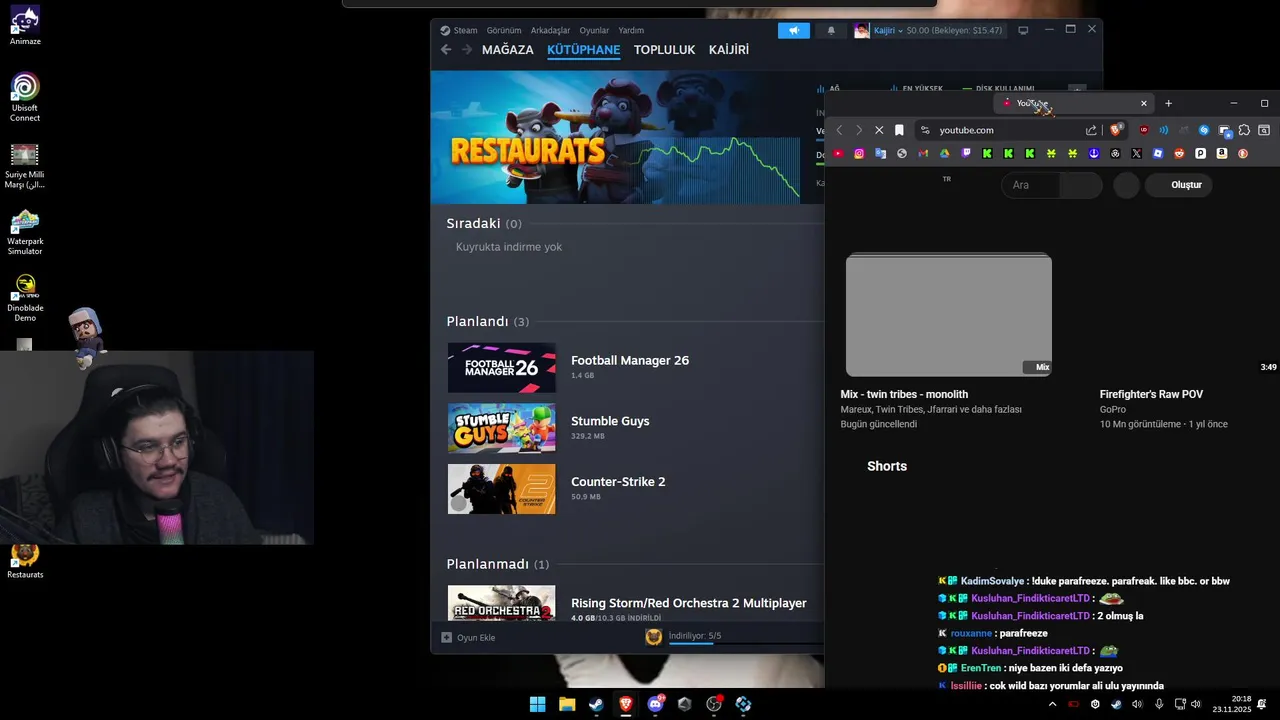Open the KAİJİRİ profile tab in Steam
Screen dimensions: 1280x720
coord(729,50)
